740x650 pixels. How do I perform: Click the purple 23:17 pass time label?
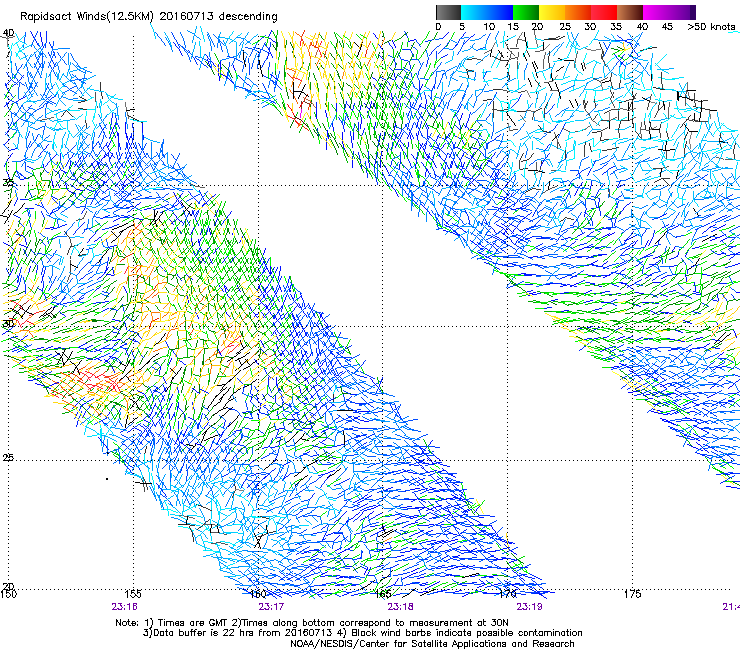coord(271,607)
